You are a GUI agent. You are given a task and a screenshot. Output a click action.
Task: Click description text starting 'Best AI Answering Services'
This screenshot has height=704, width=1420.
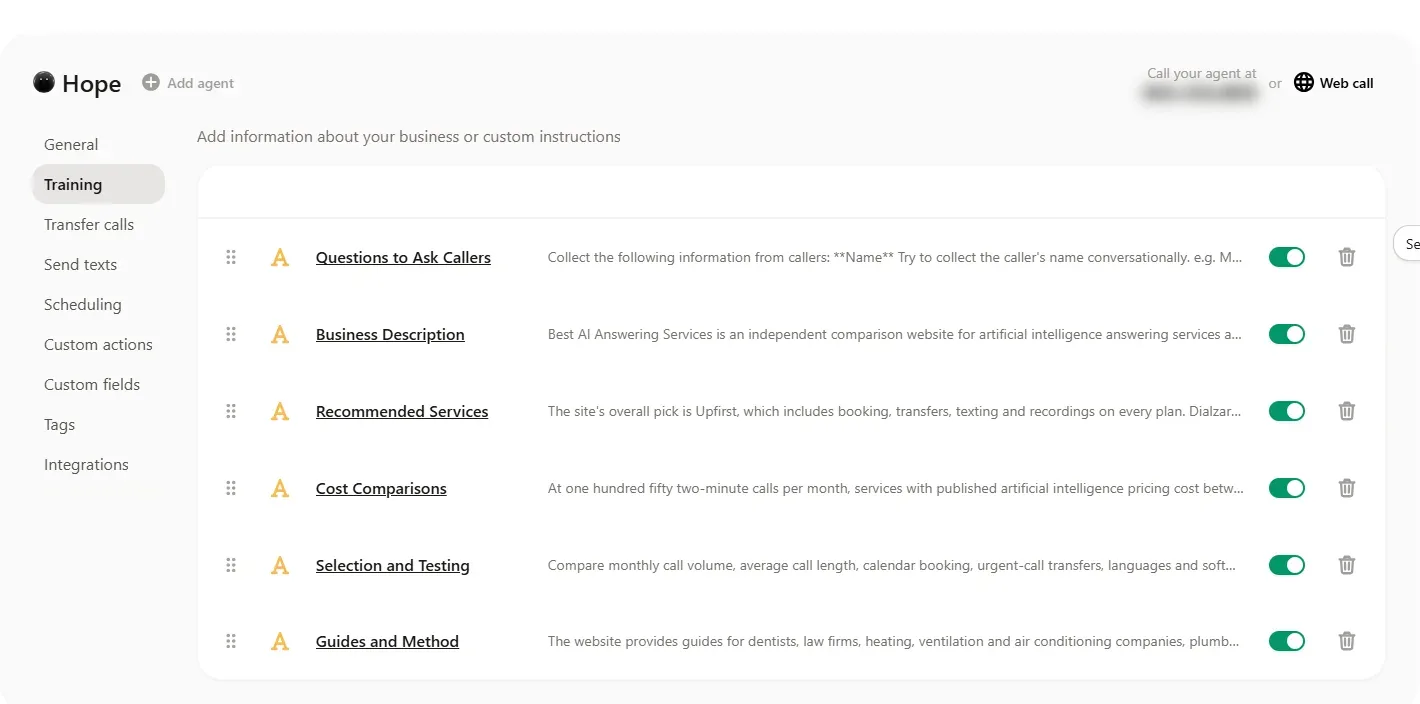click(895, 334)
